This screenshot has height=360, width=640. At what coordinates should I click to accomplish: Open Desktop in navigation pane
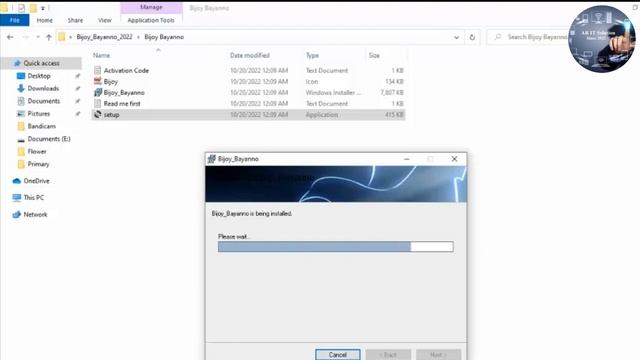39,76
